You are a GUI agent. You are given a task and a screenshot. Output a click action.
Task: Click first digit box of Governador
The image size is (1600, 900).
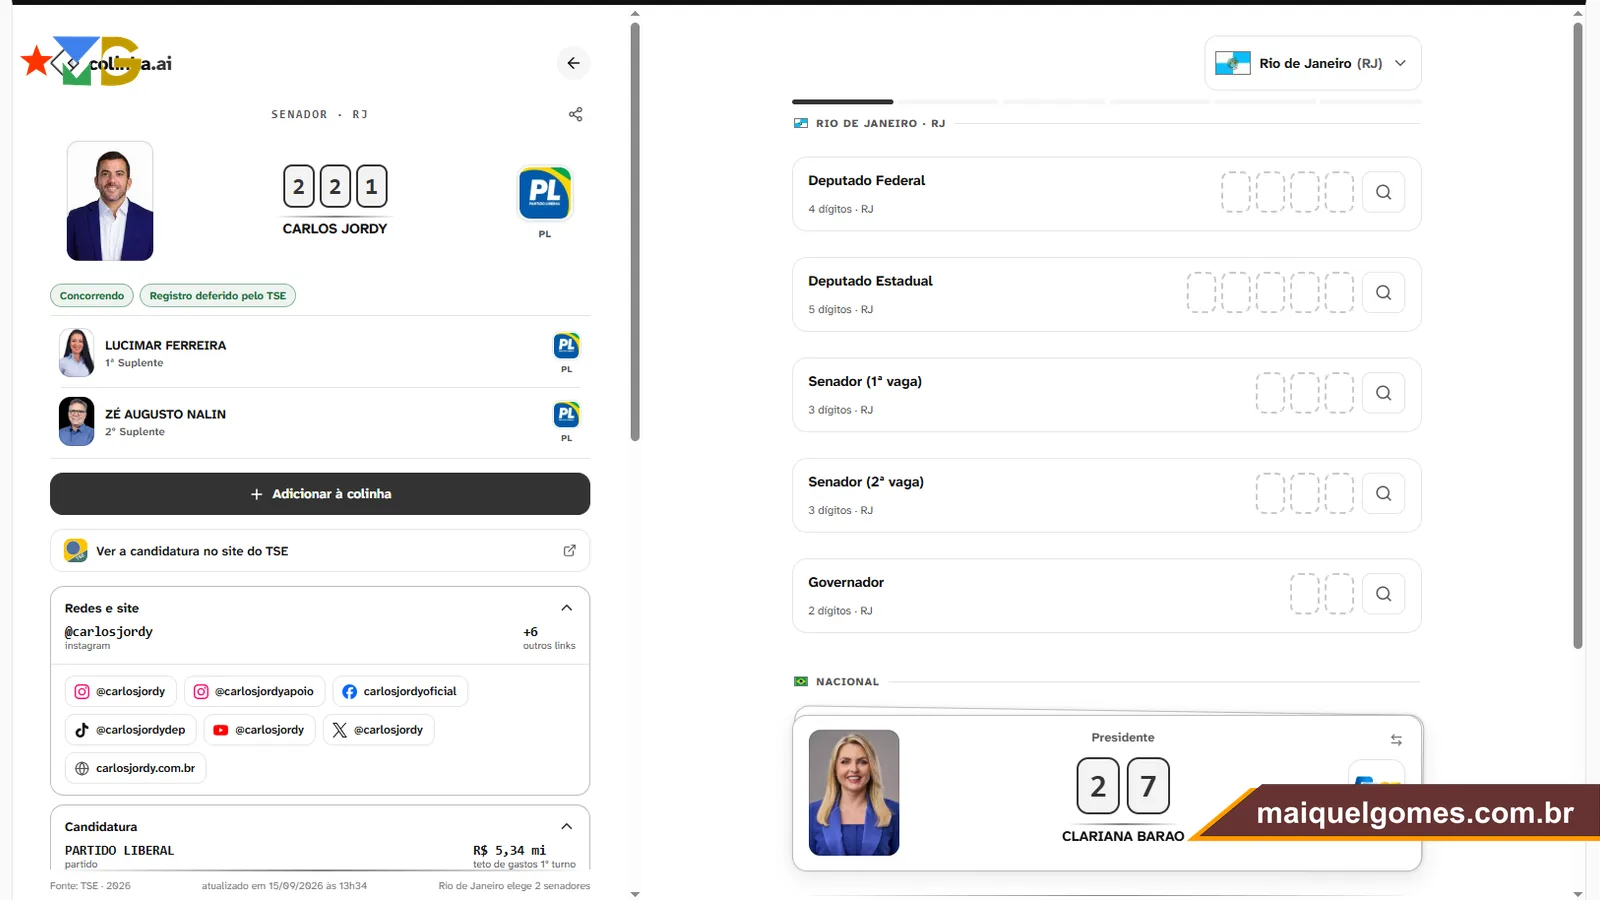tap(1304, 594)
